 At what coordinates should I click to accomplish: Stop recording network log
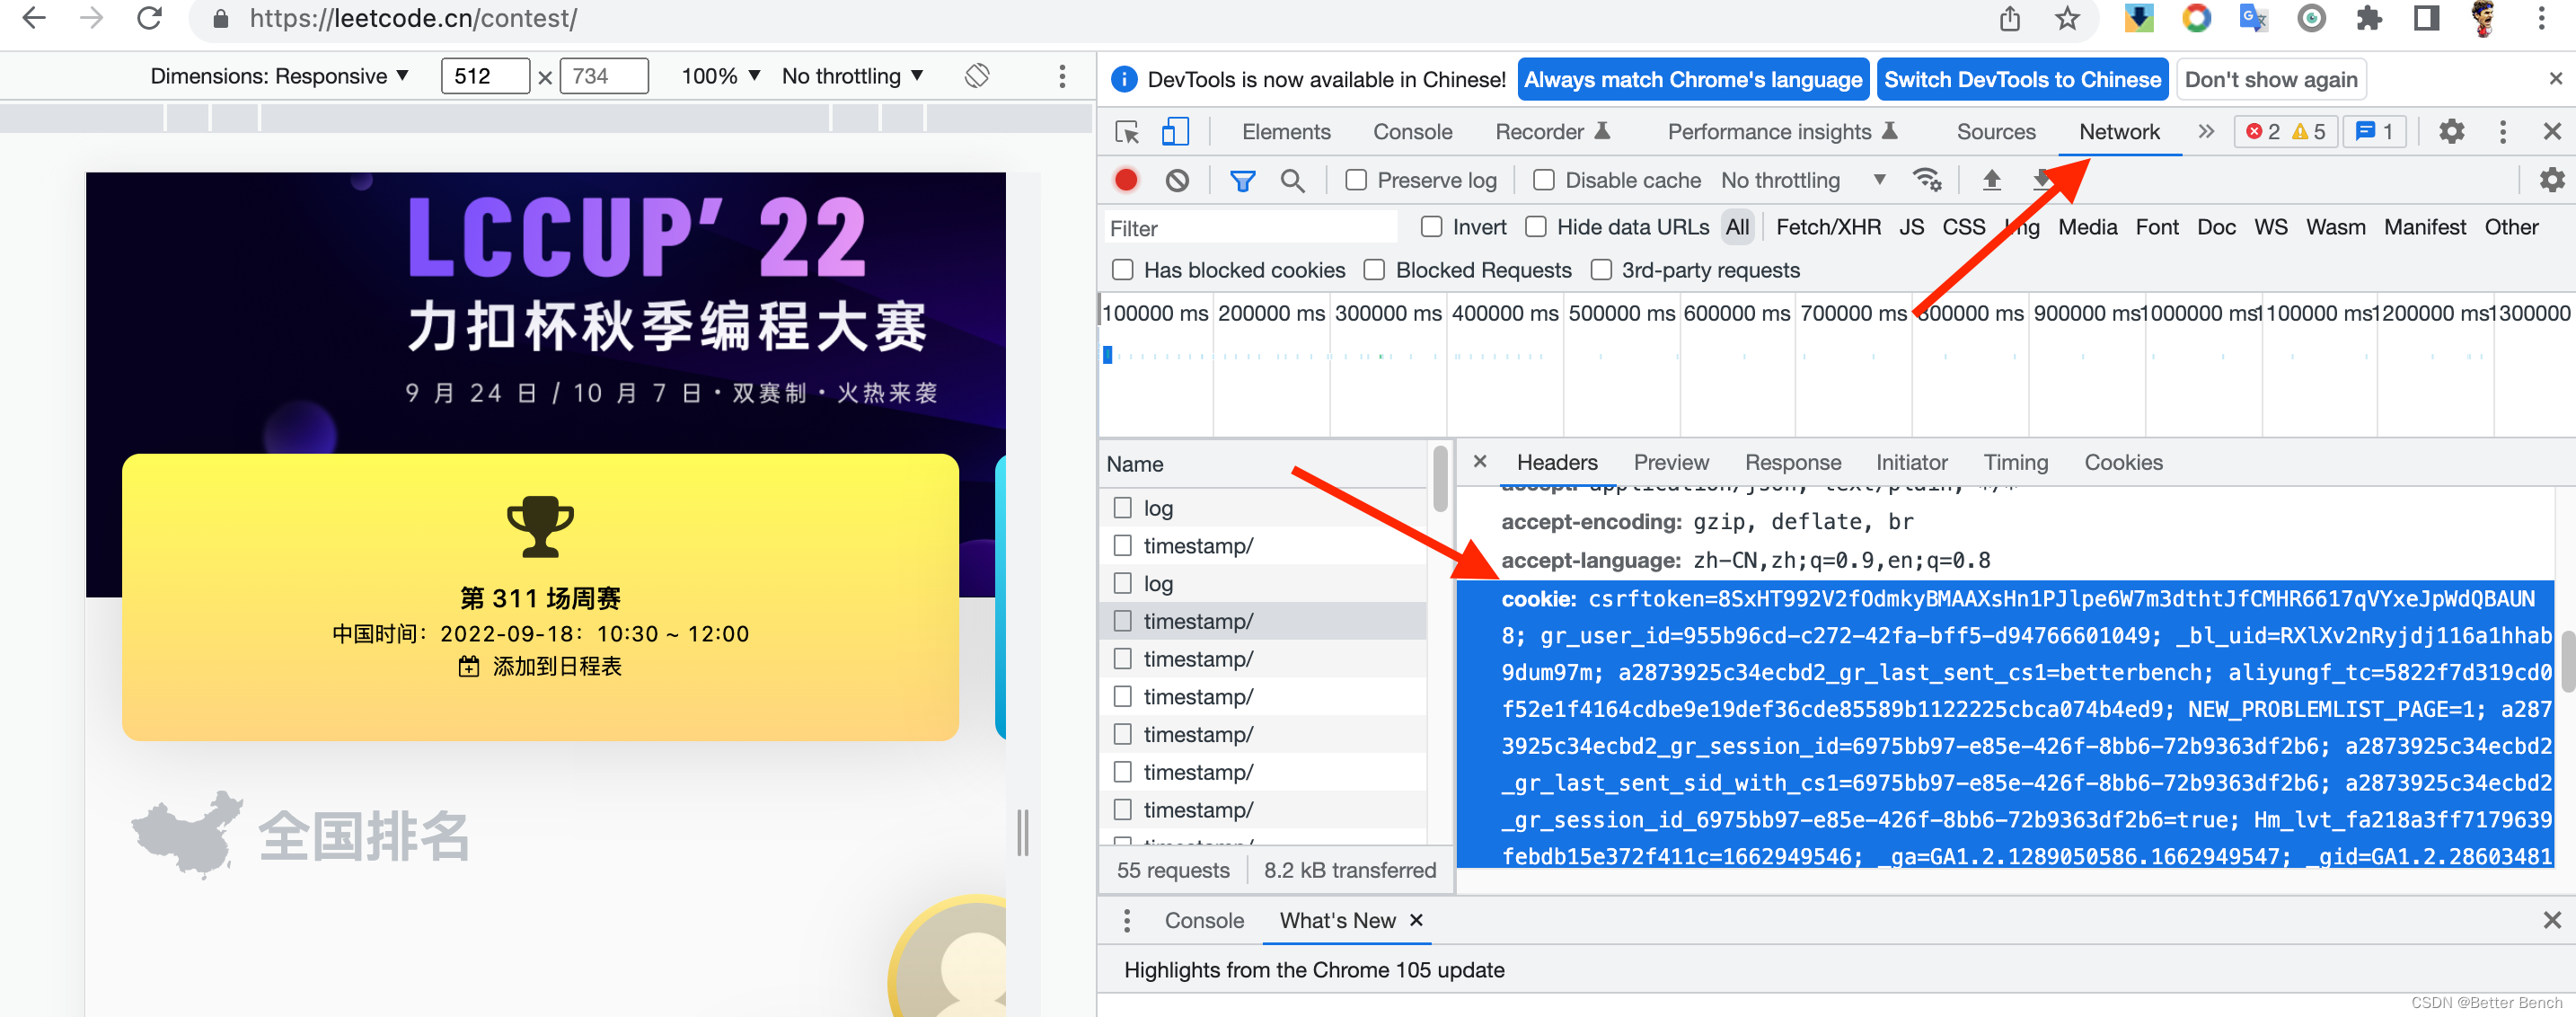pos(1126,180)
